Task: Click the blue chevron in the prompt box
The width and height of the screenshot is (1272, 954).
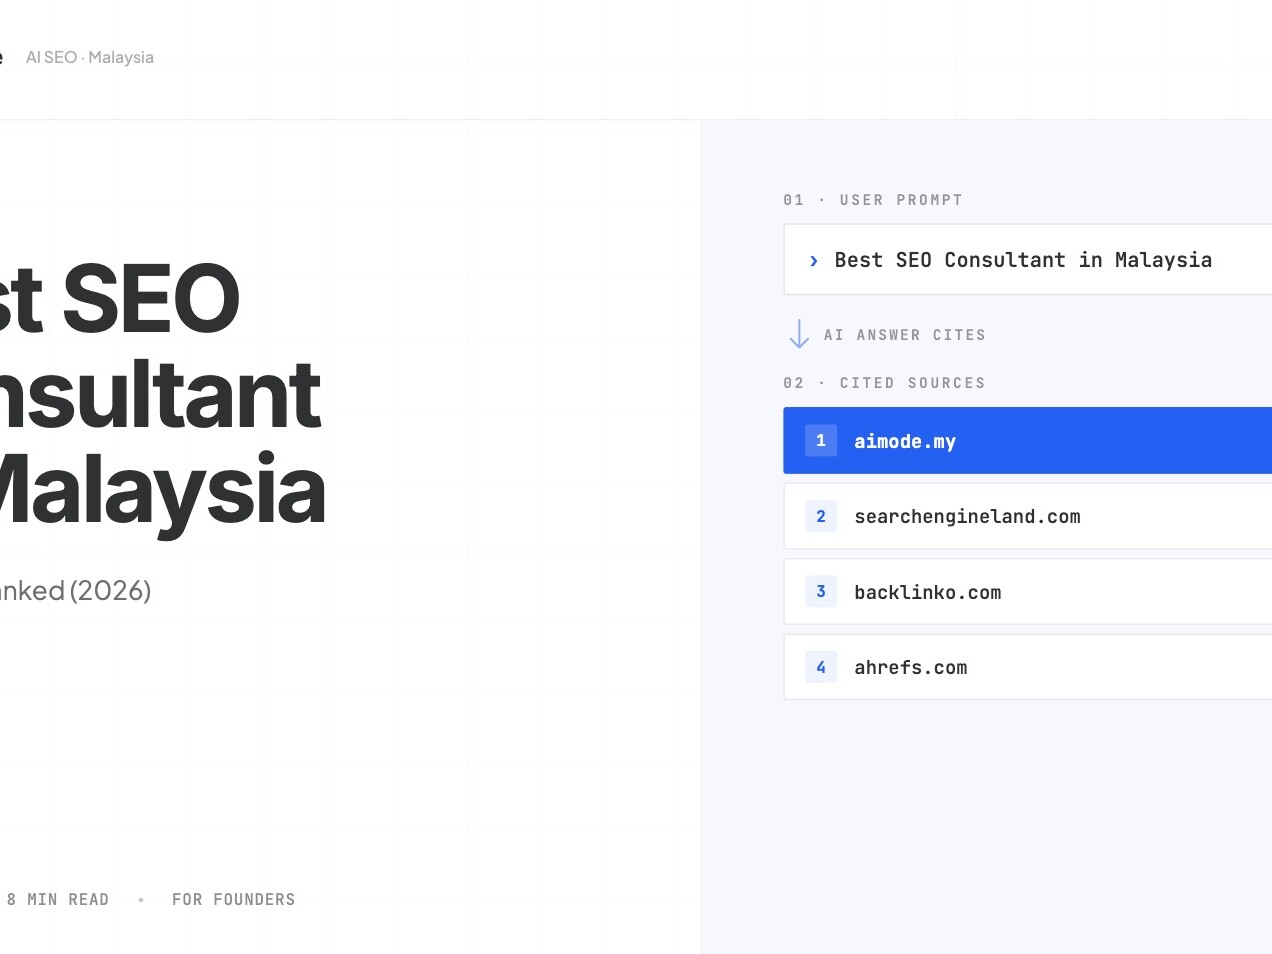Action: (x=814, y=261)
